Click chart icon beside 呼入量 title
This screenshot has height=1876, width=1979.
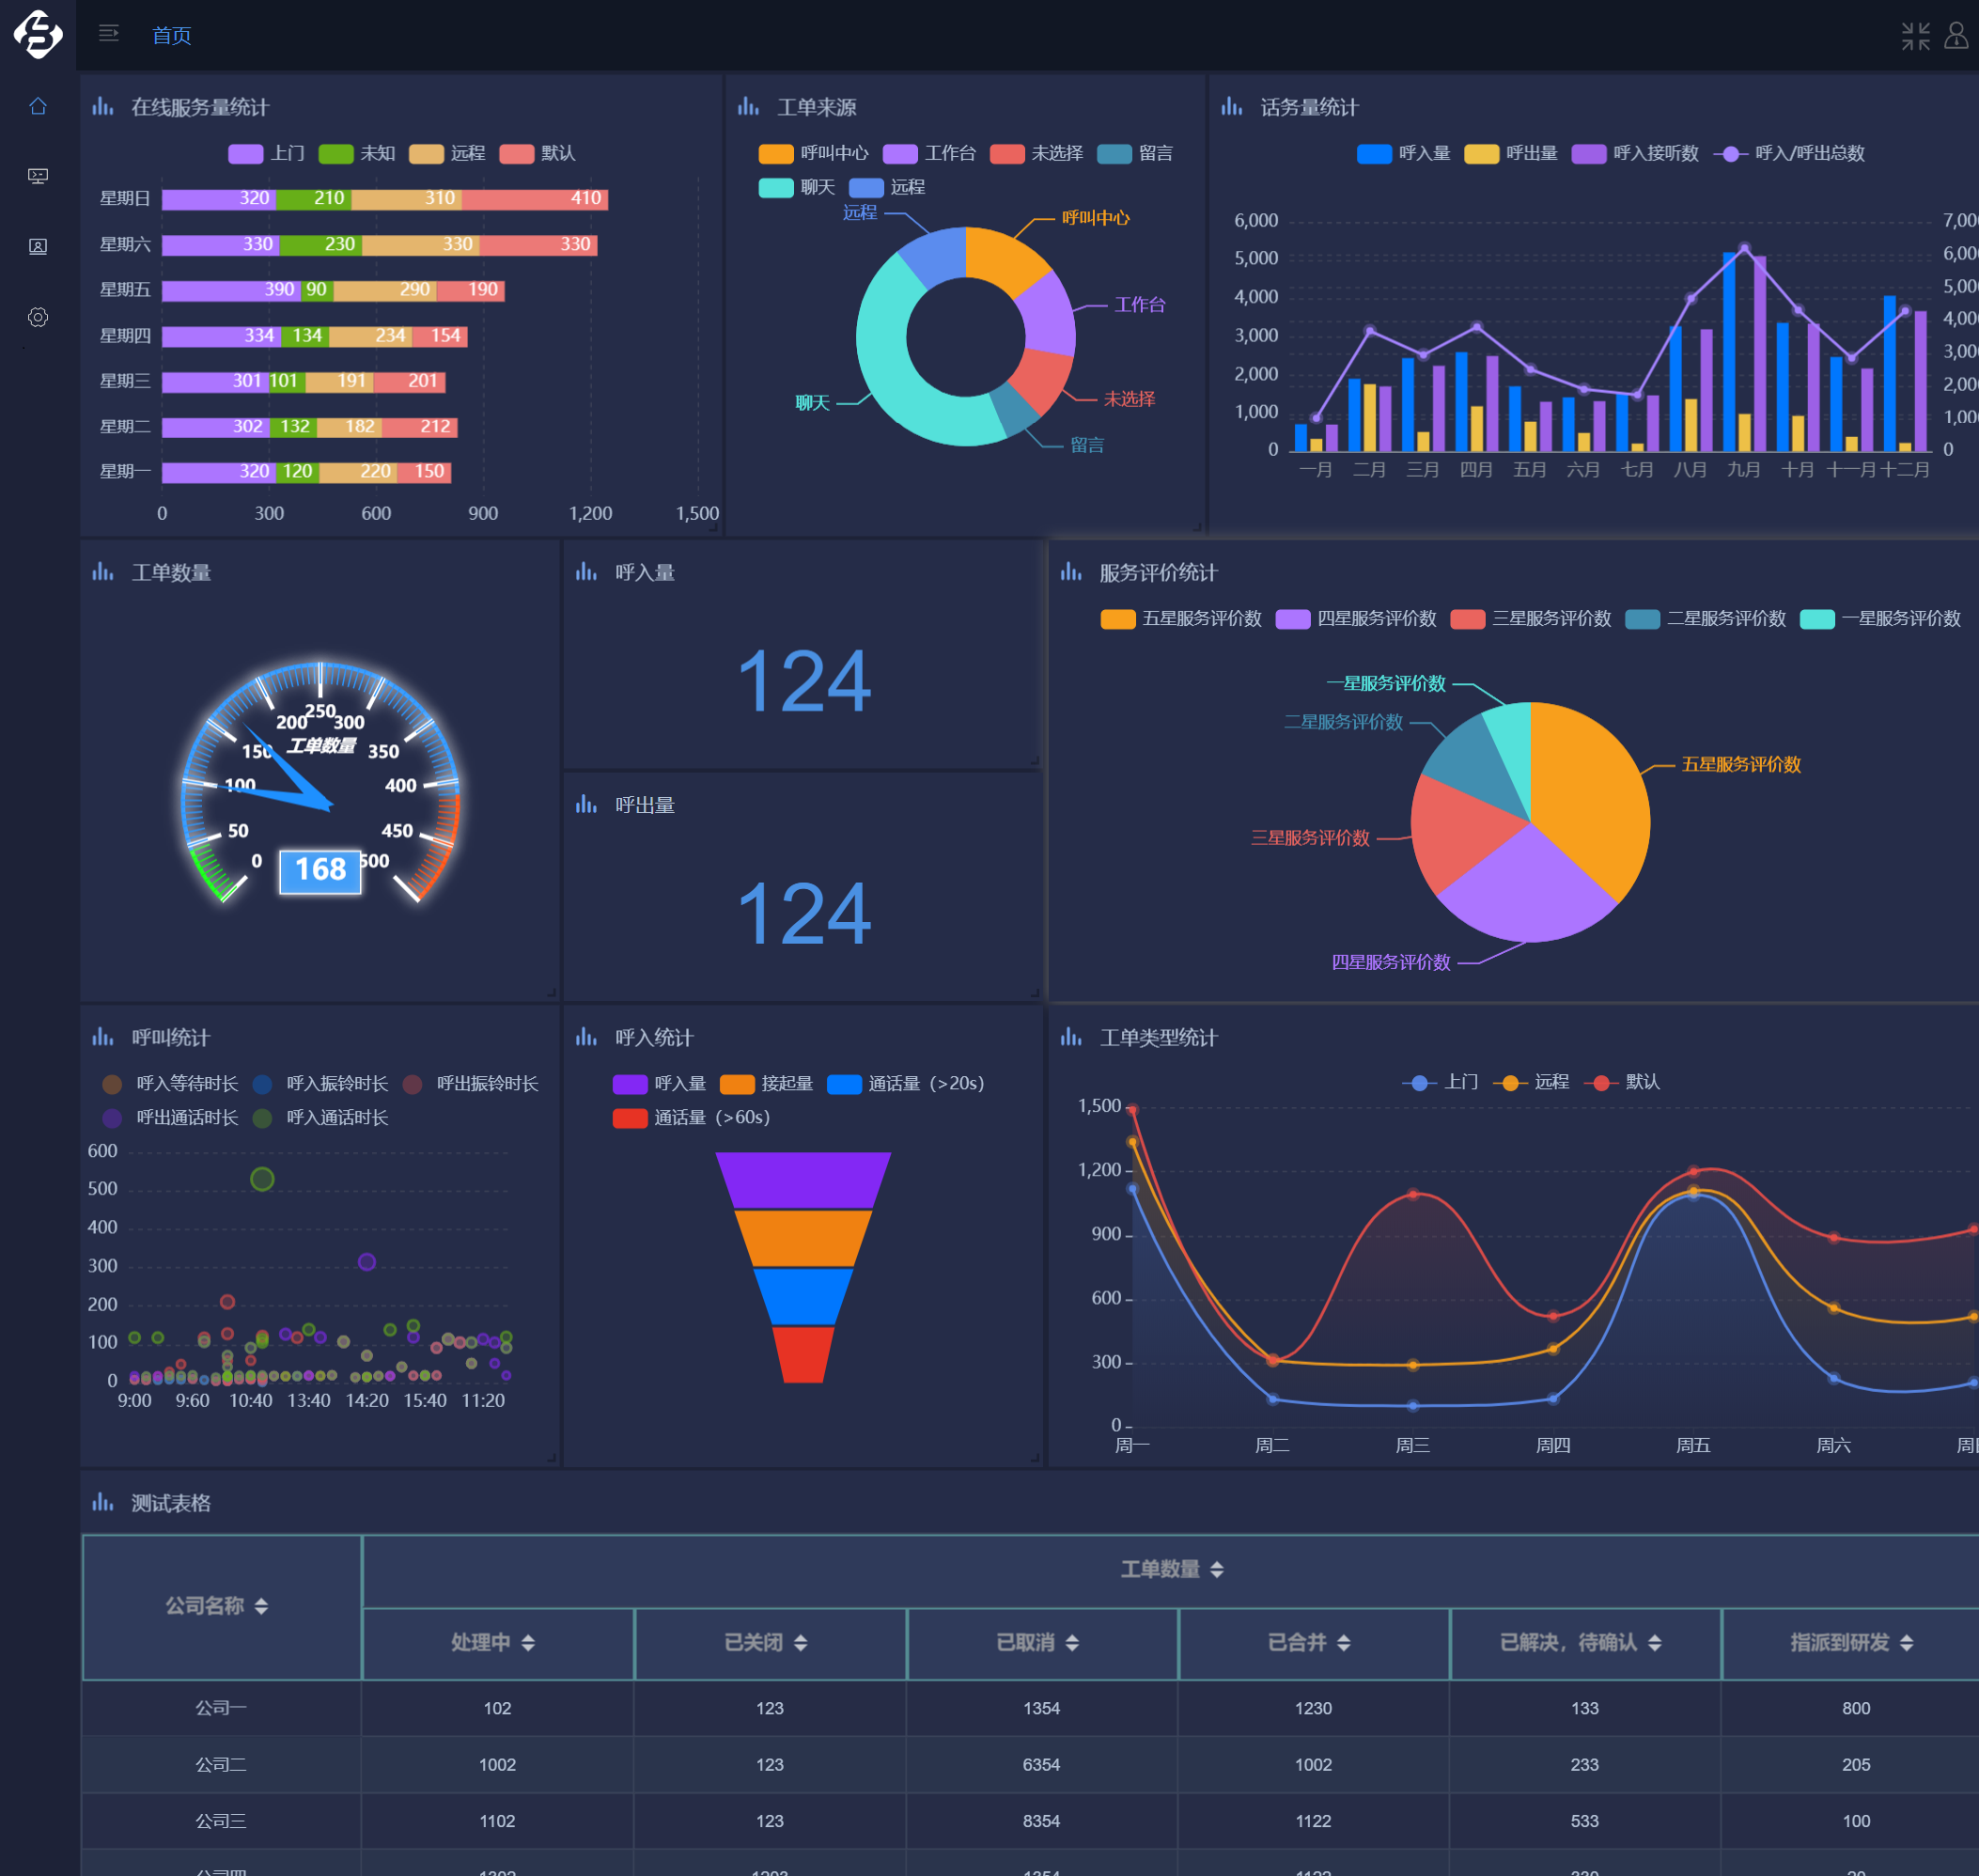[586, 572]
